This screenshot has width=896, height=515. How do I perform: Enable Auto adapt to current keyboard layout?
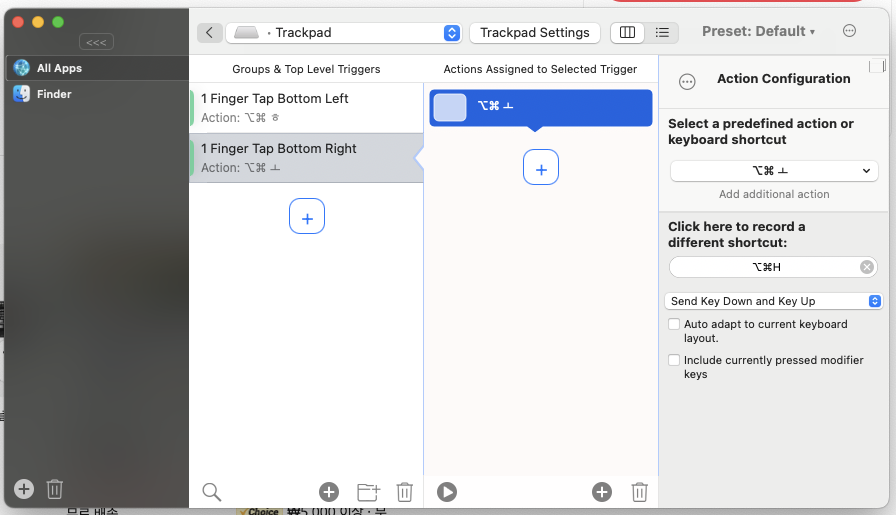click(675, 325)
